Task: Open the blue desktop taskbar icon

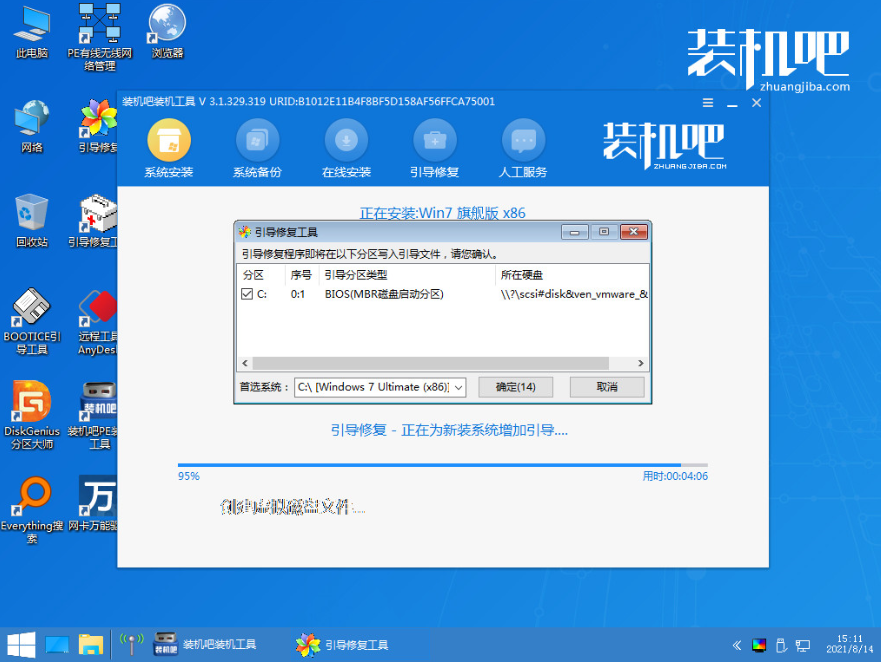Action: click(x=57, y=645)
